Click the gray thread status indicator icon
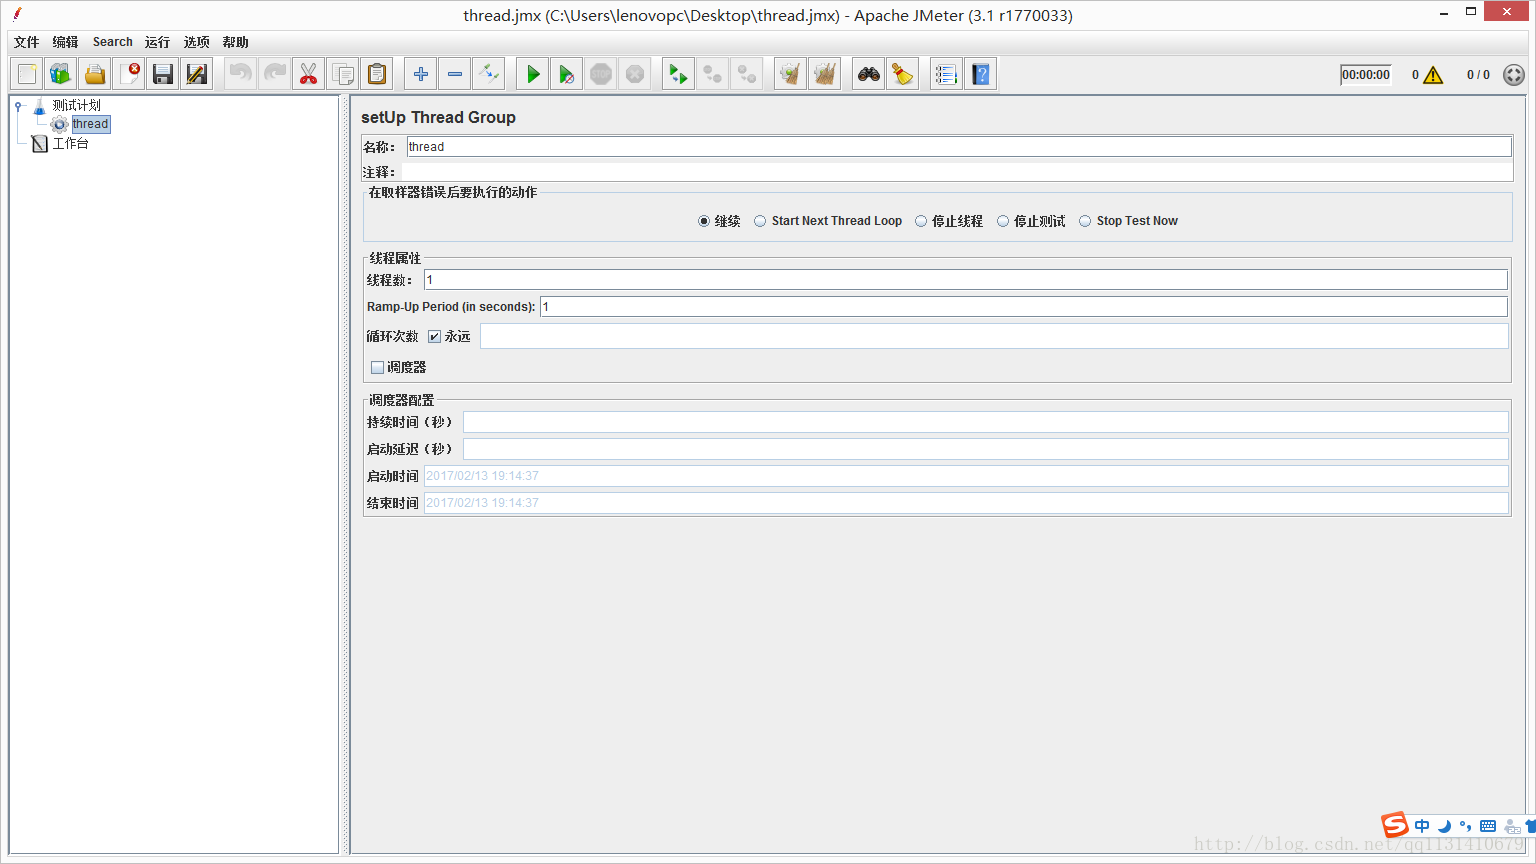 point(1514,75)
